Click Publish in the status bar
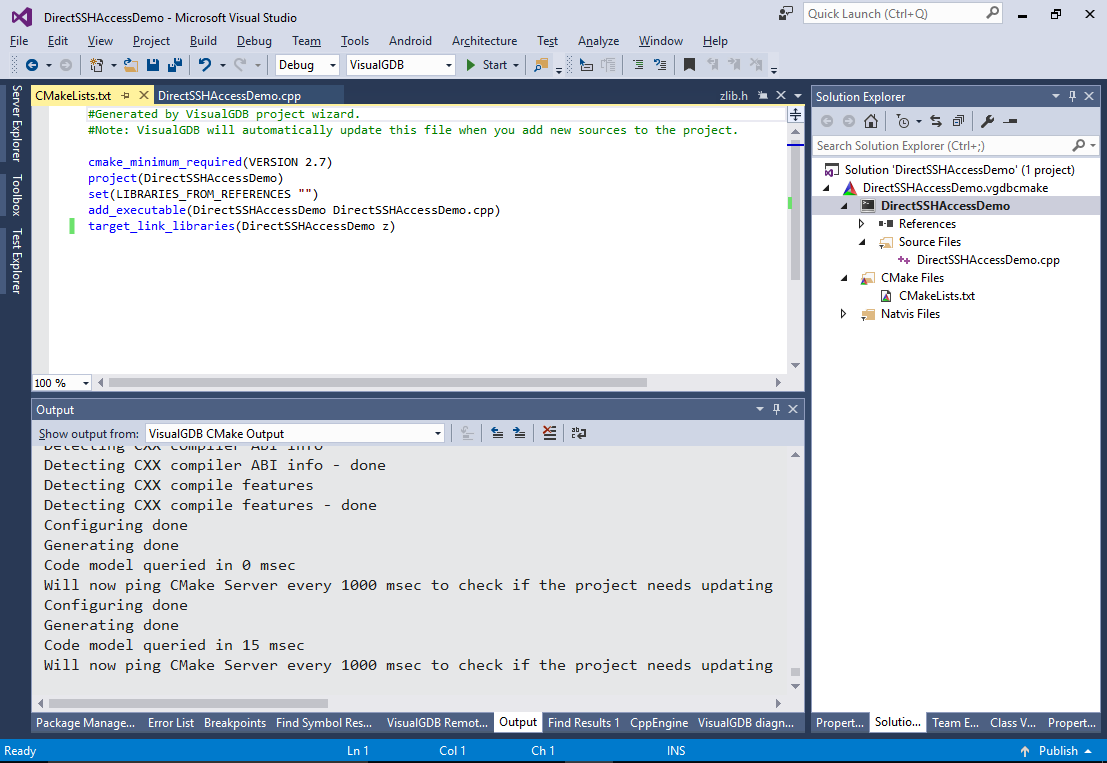The width and height of the screenshot is (1107, 763). [1058, 751]
